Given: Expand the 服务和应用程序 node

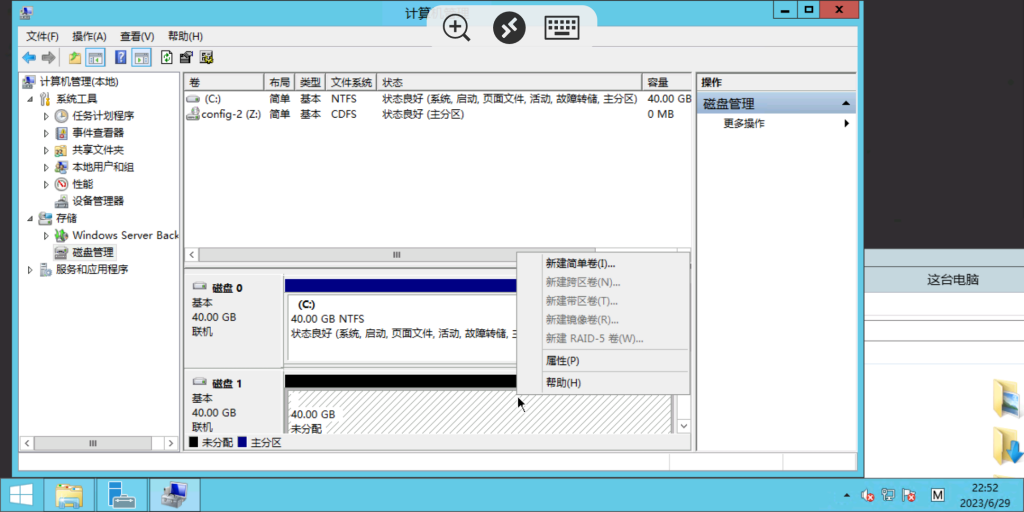Looking at the screenshot, I should coord(29,269).
